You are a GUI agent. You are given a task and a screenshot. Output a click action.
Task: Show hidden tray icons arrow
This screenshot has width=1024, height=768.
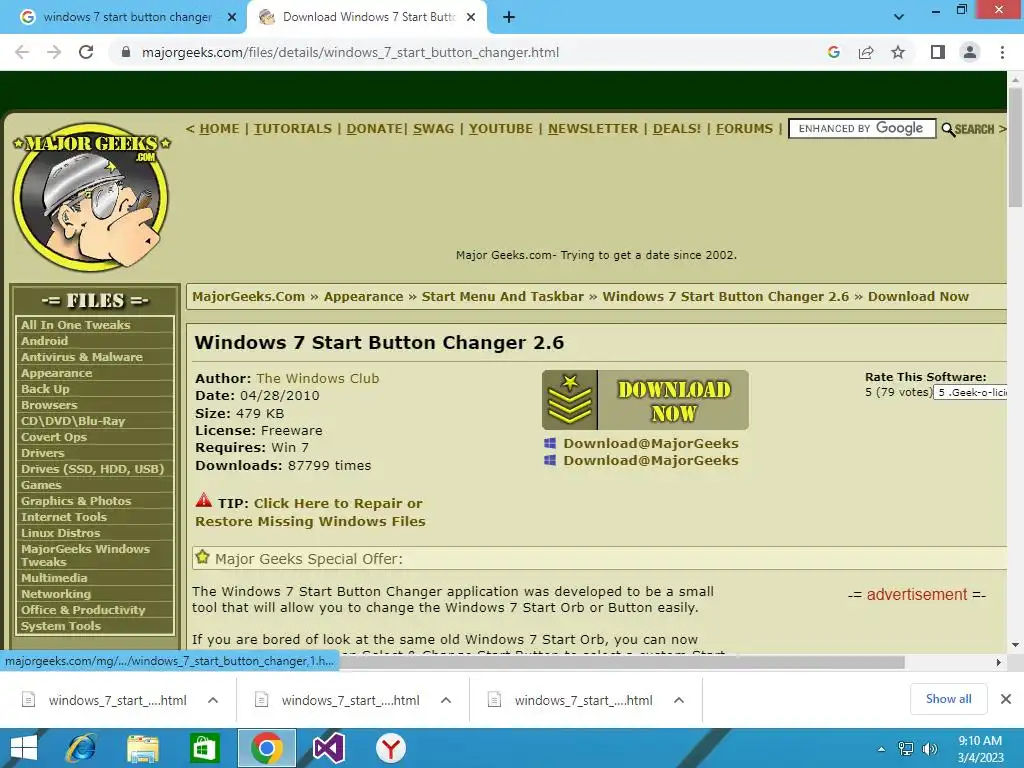881,749
